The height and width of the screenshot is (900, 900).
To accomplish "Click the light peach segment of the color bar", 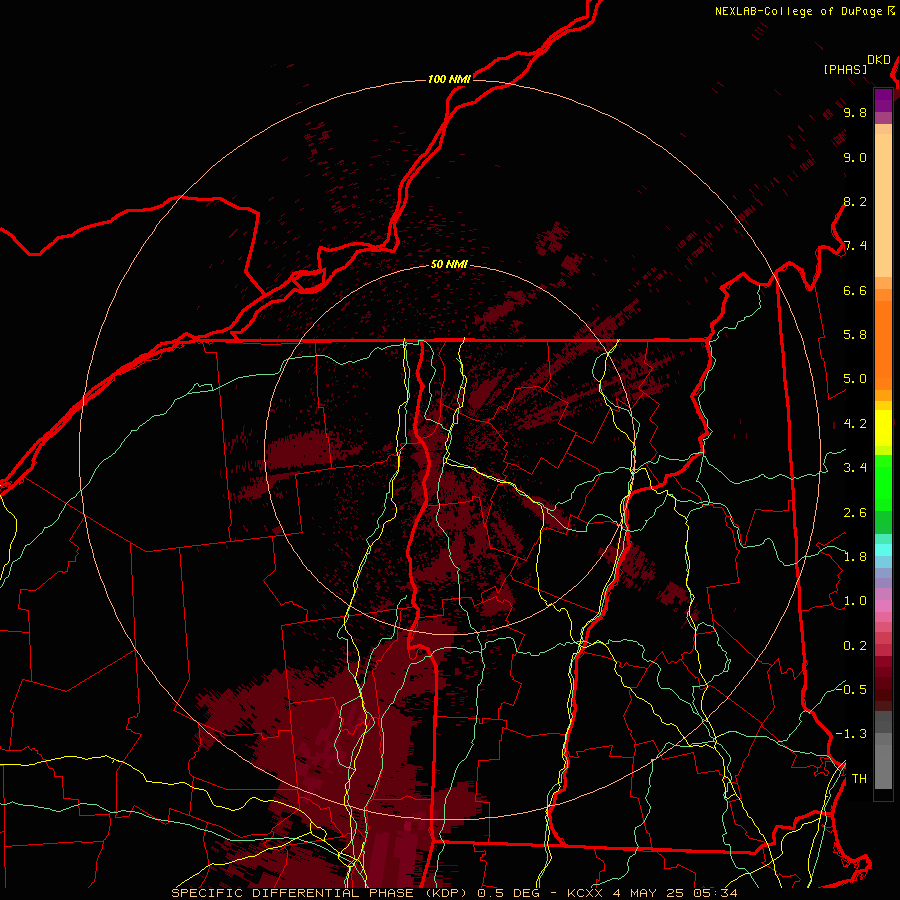I will tap(883, 205).
